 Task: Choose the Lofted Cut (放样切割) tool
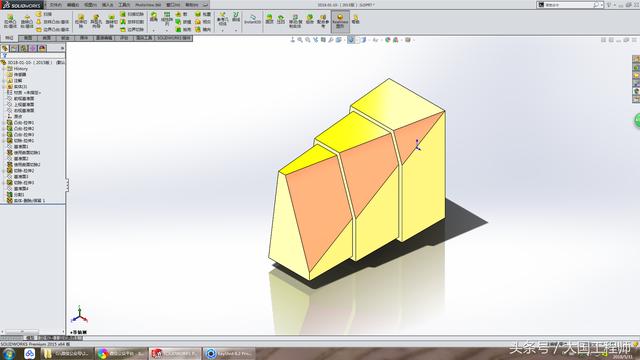pos(132,22)
